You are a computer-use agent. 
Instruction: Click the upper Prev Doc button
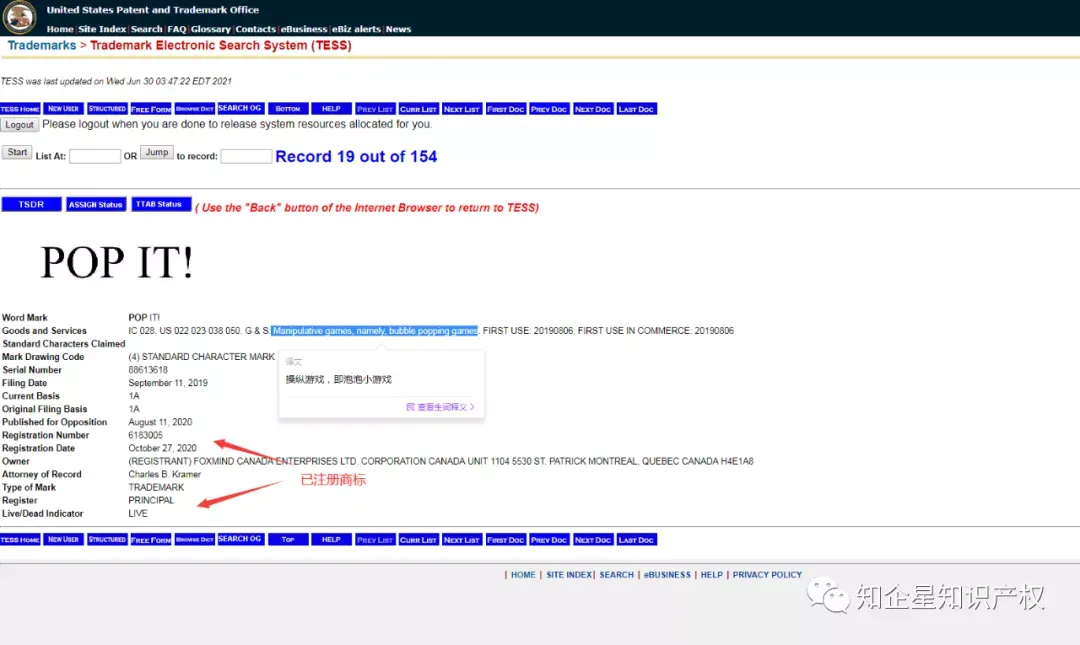pos(549,109)
